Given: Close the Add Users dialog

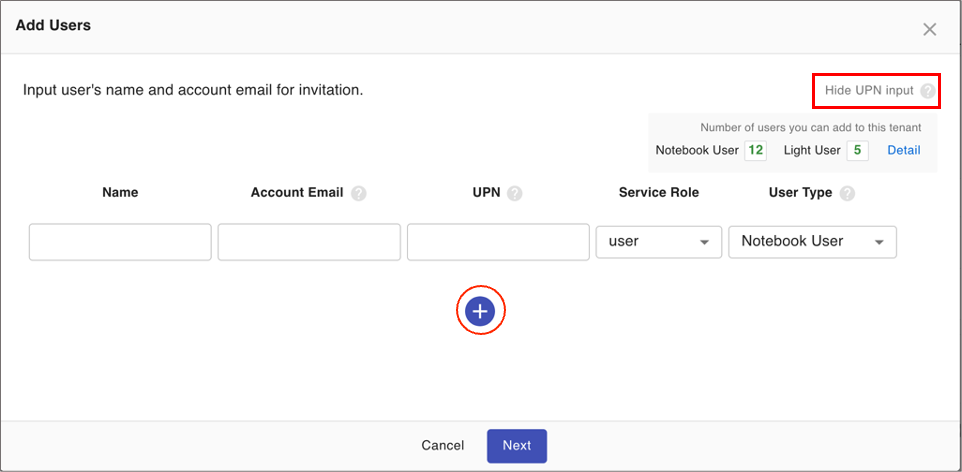Looking at the screenshot, I should [x=929, y=29].
